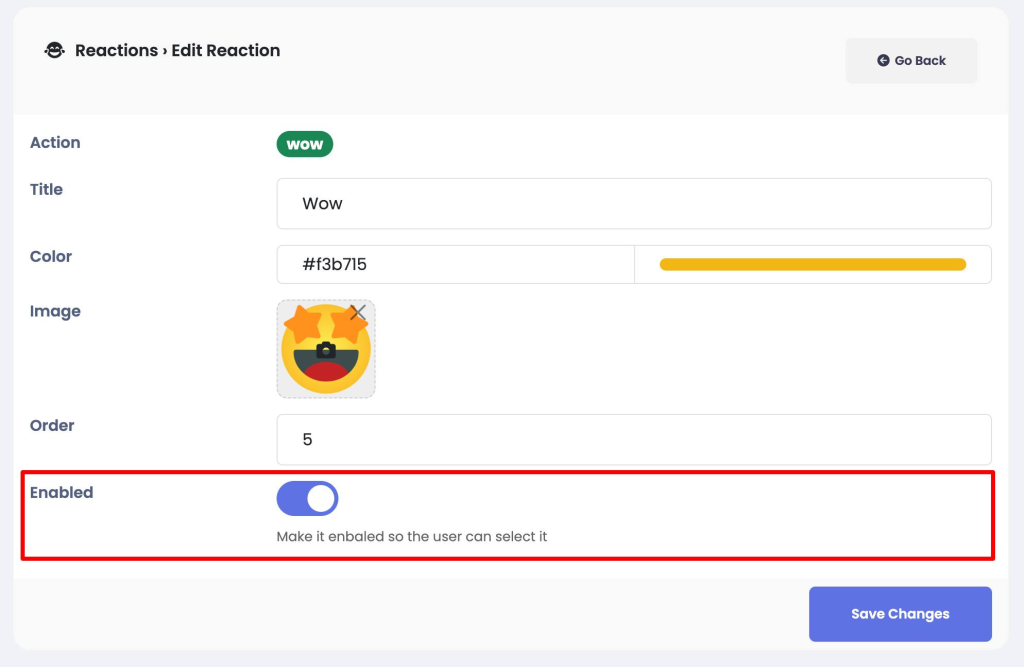Click the Reactions emoji icon in the header

pyautogui.click(x=54, y=50)
